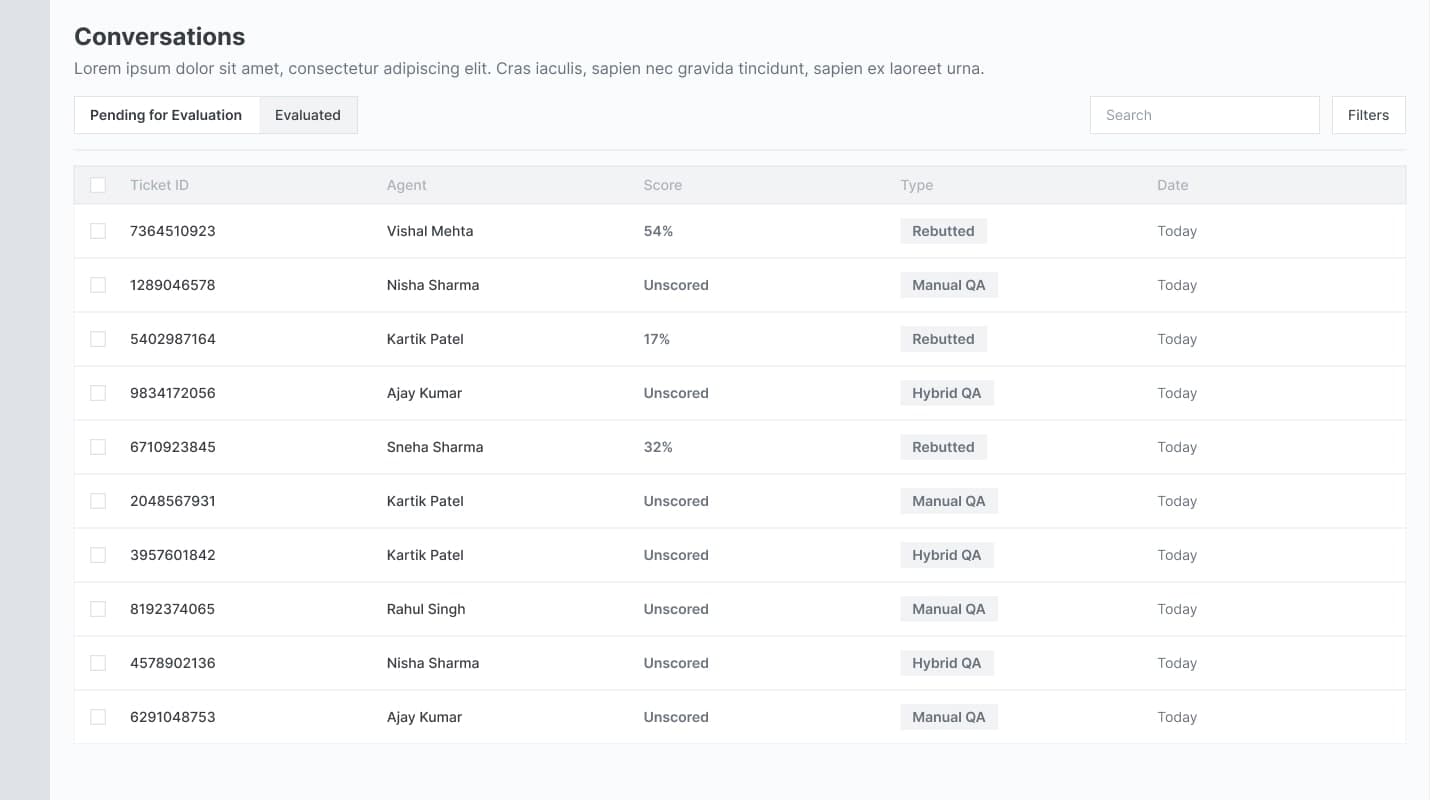
Task: Click the 54% score value
Action: [x=658, y=231]
